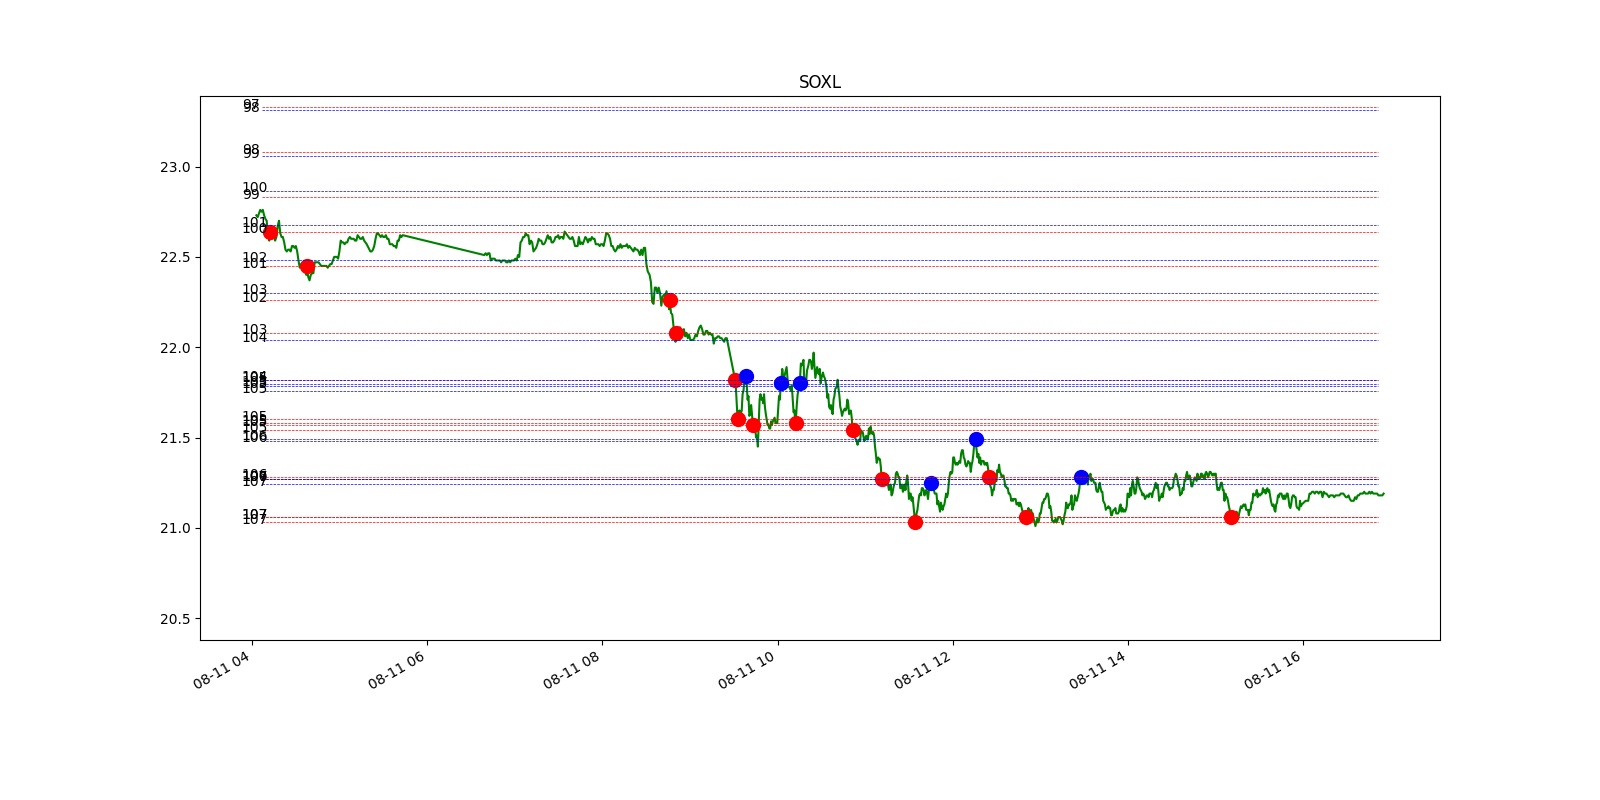Select the 22.5 y-axis tick label
This screenshot has height=800, width=1600.
tap(175, 257)
